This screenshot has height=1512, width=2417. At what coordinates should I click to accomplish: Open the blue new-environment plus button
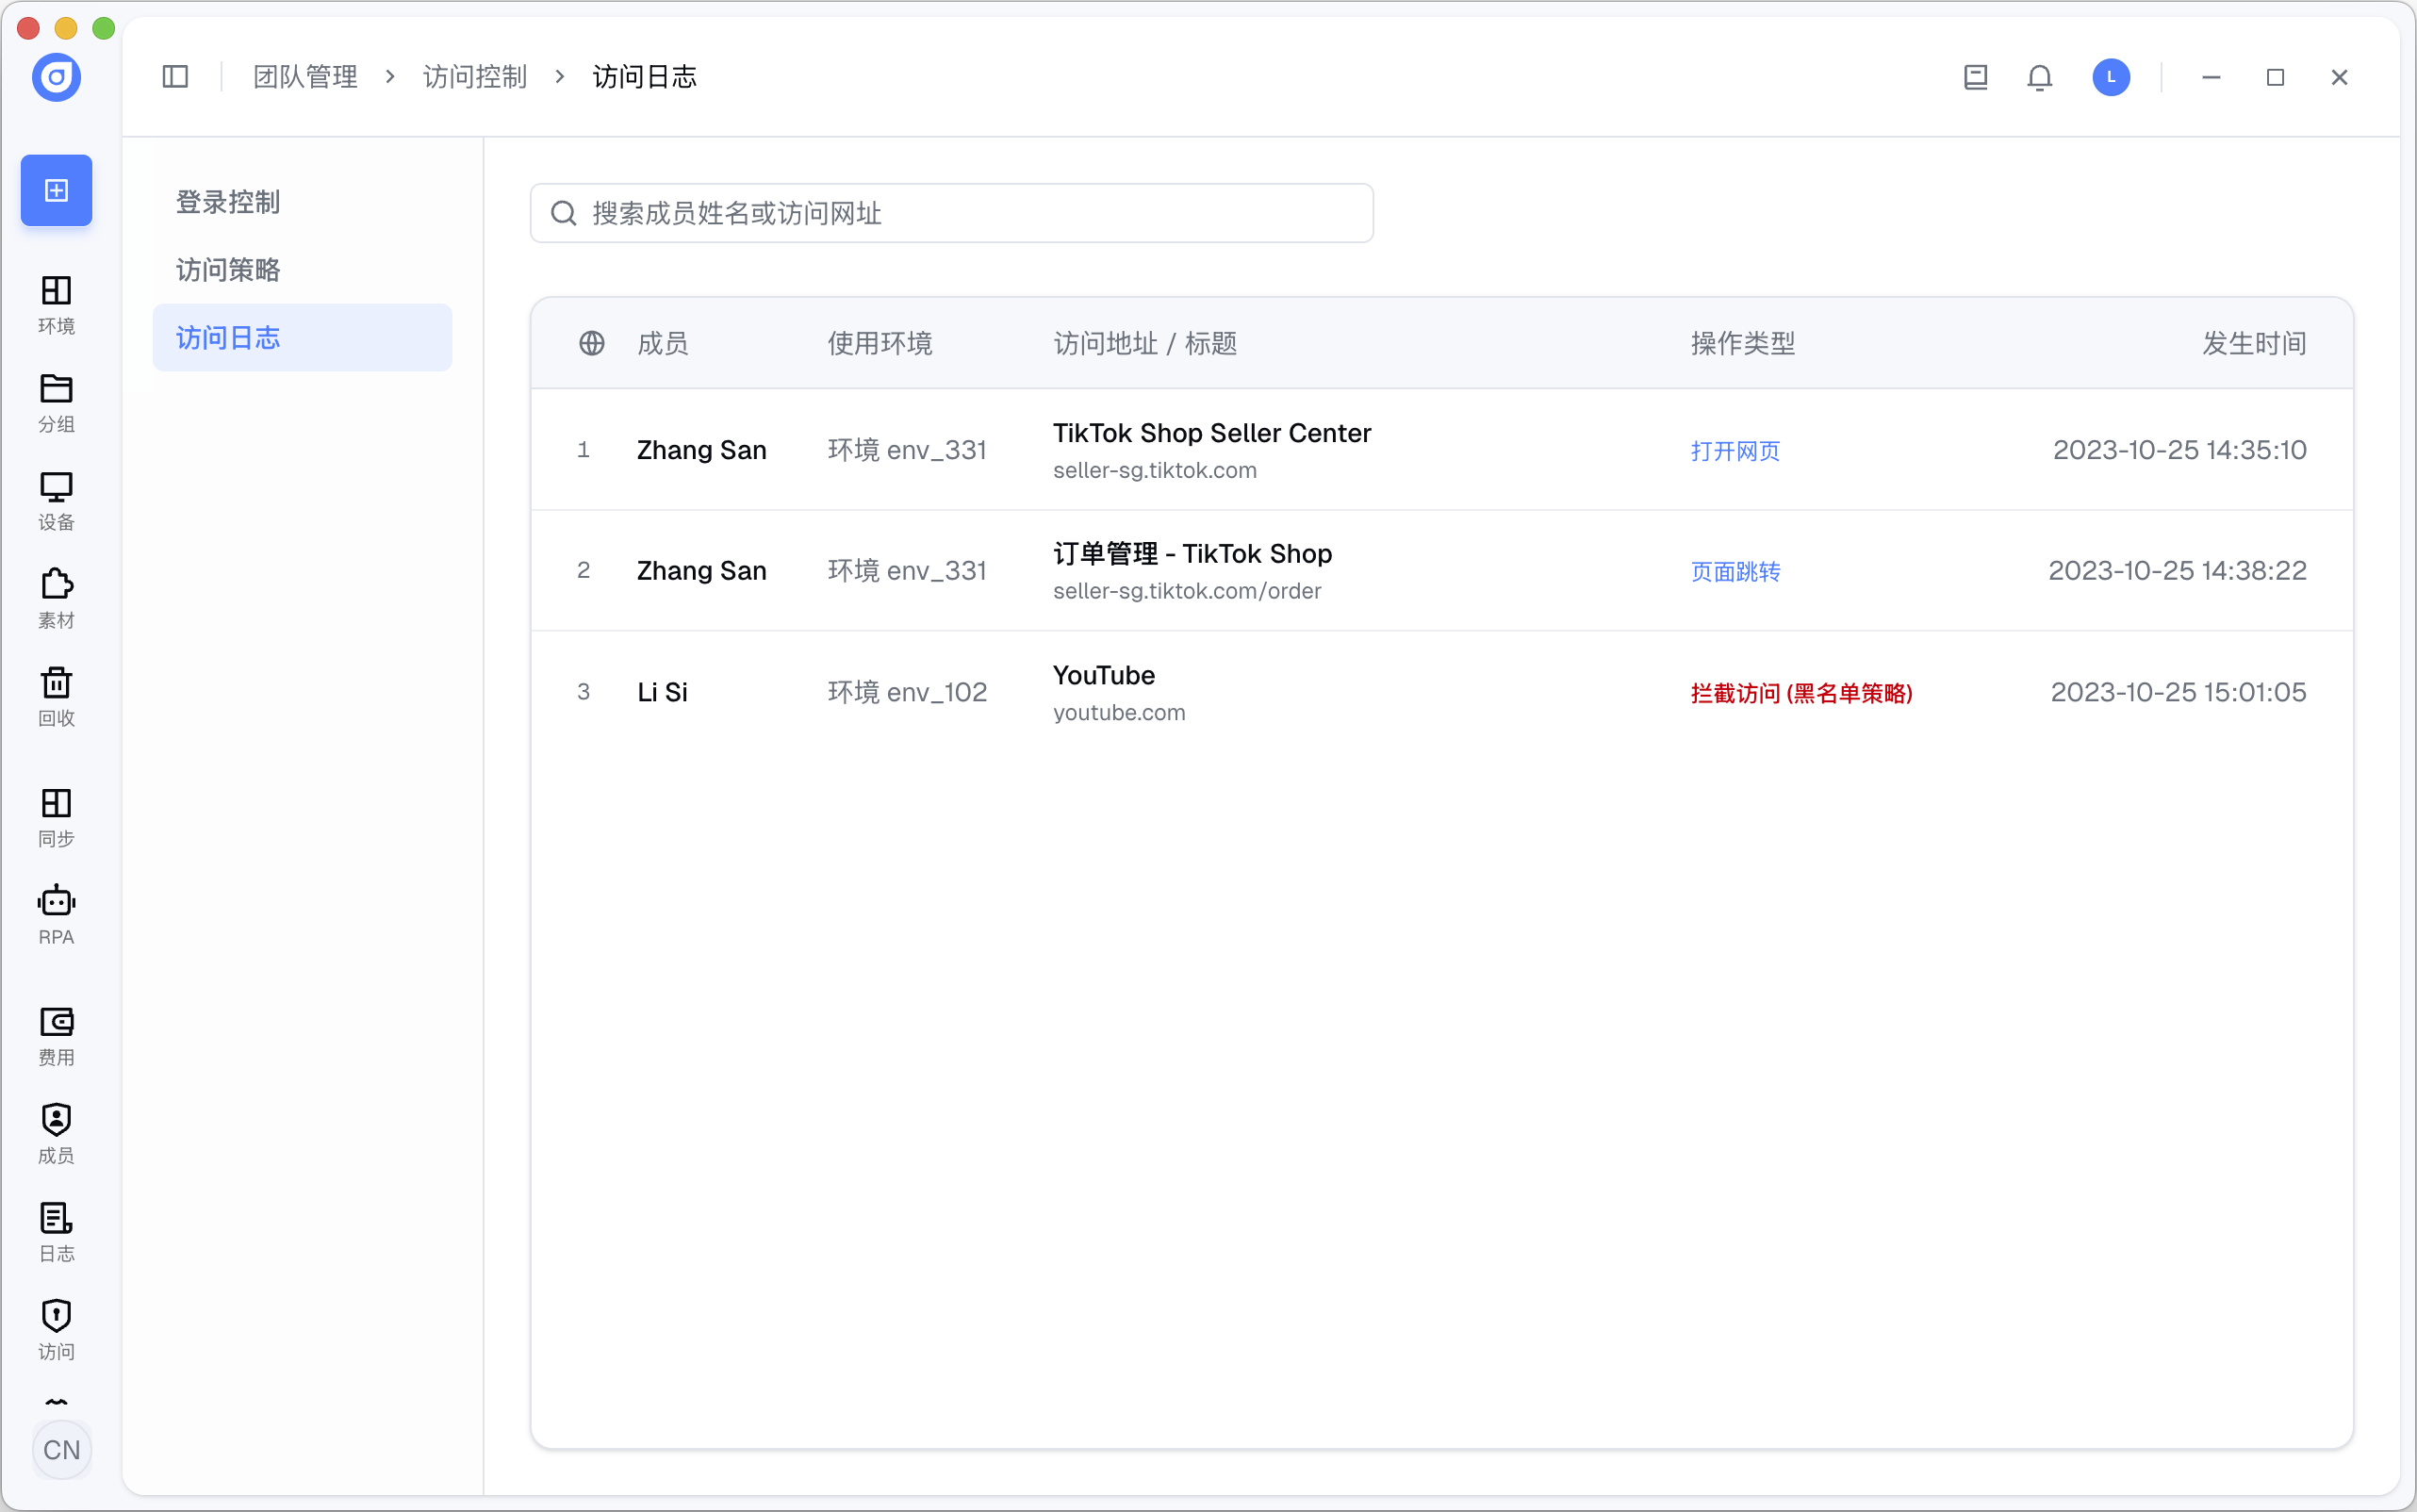click(56, 190)
